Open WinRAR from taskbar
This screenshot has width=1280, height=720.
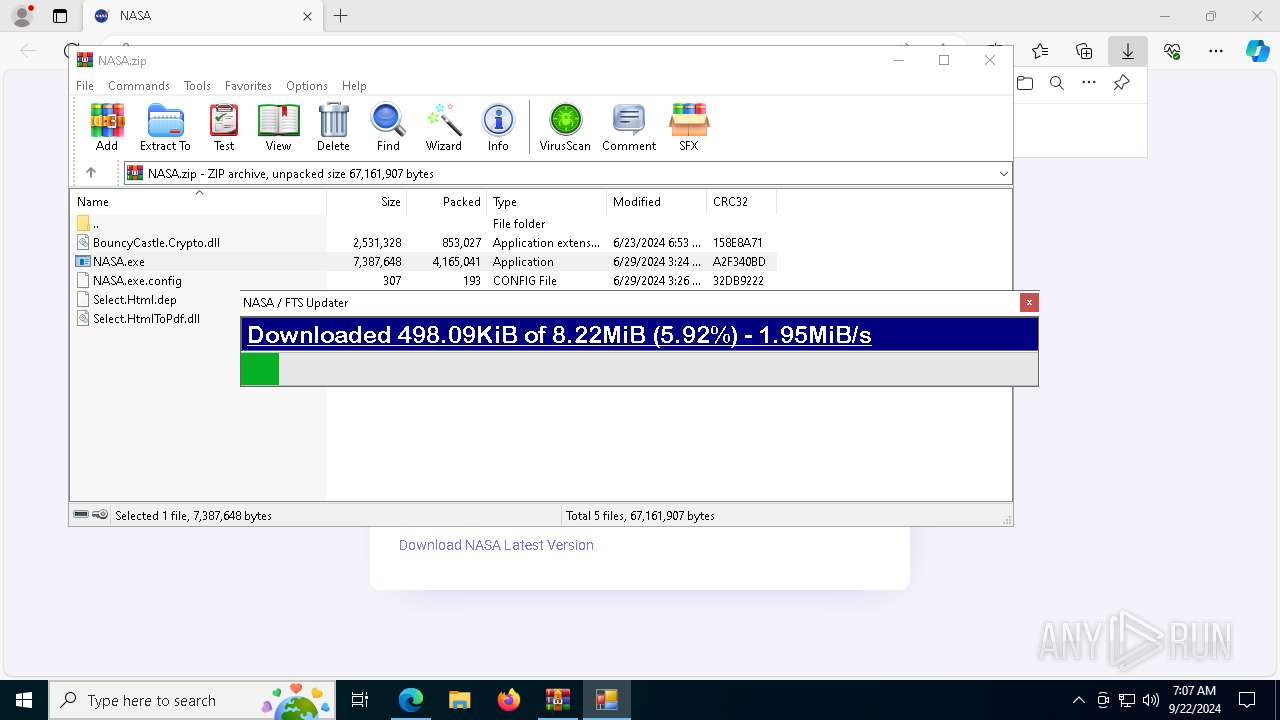coord(558,700)
